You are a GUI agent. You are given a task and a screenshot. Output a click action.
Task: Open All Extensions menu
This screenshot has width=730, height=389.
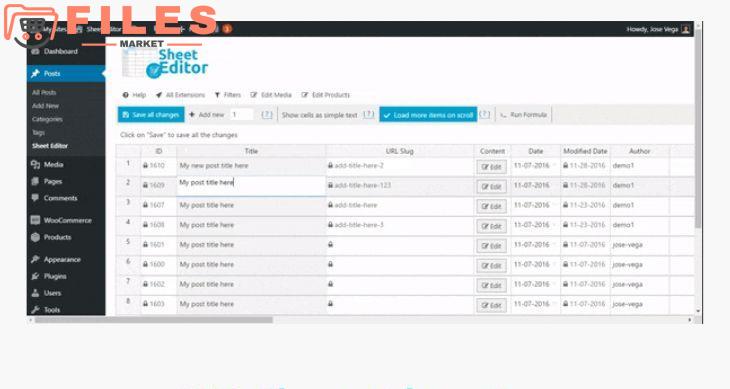tap(180, 95)
